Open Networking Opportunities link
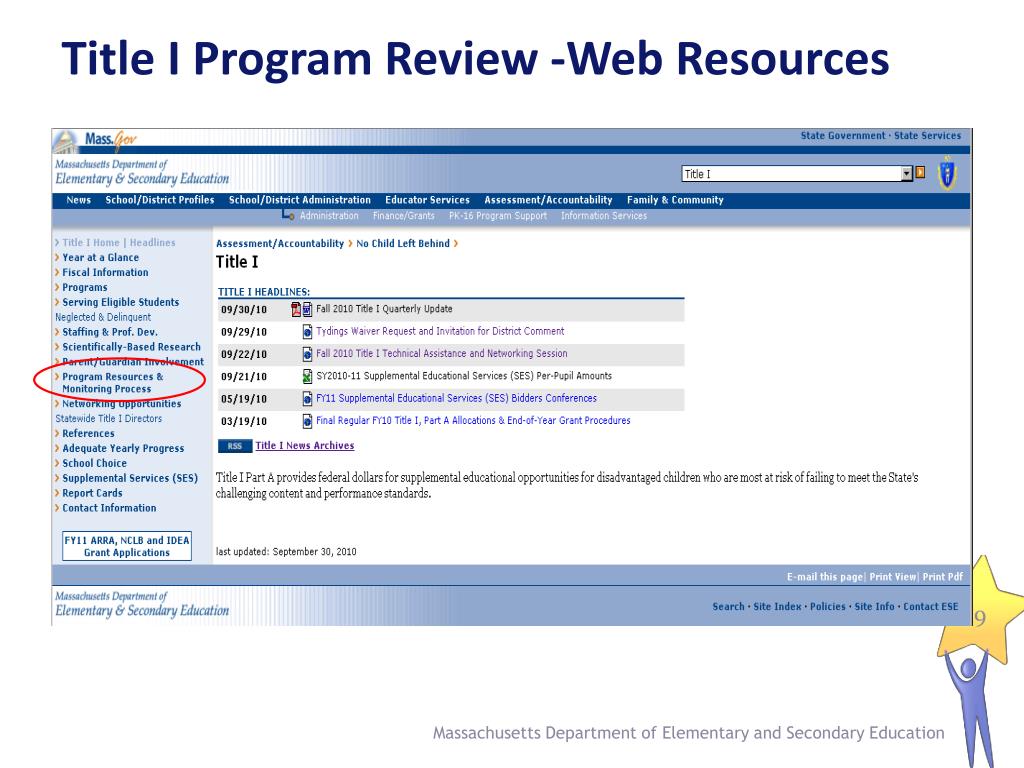The width and height of the screenshot is (1024, 768). point(121,404)
